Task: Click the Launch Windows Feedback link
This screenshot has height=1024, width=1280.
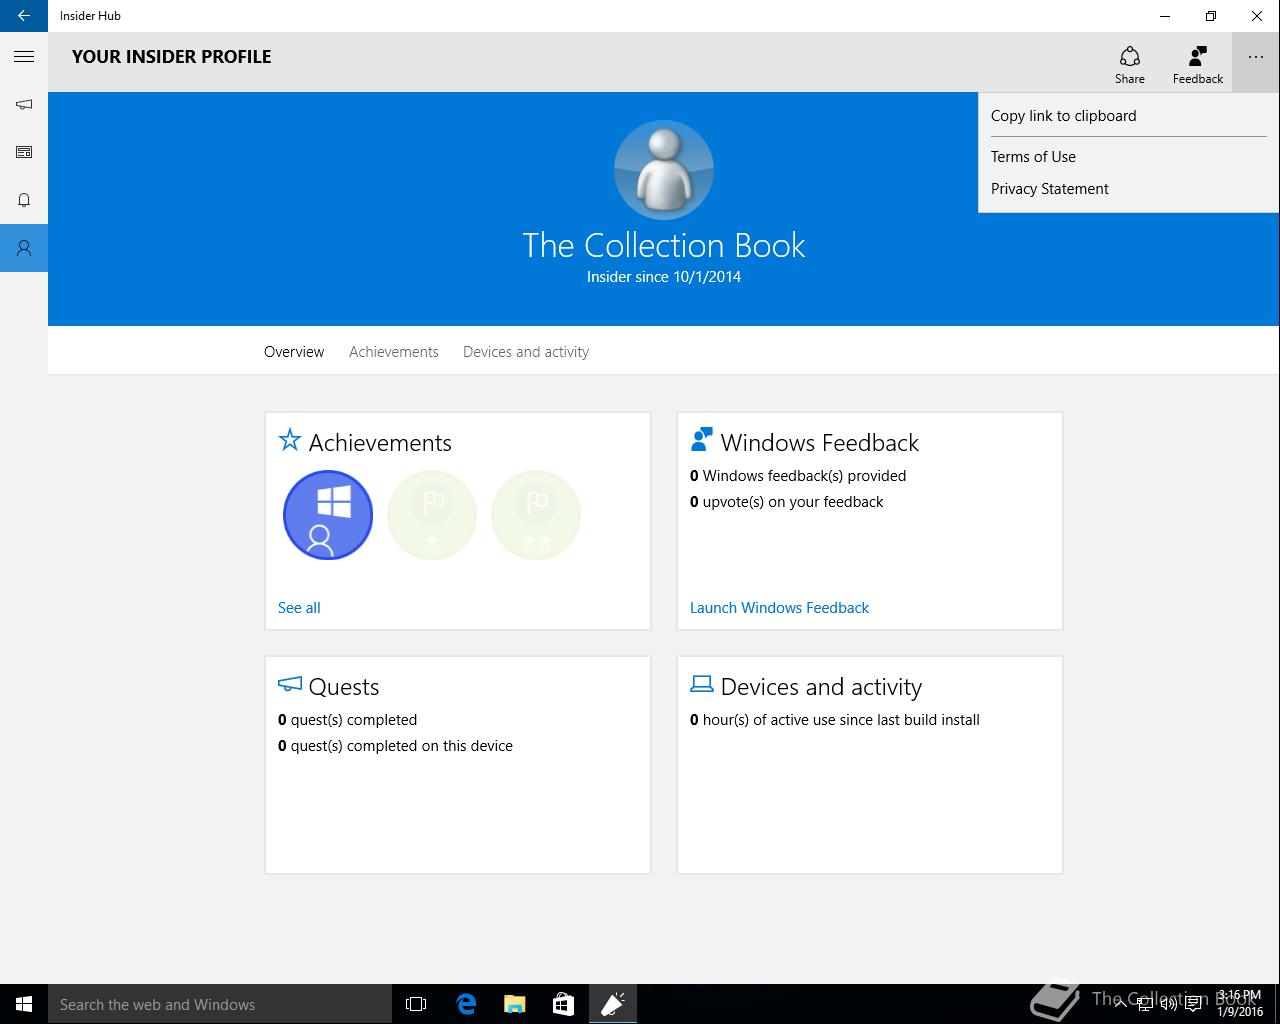Action: pos(779,608)
